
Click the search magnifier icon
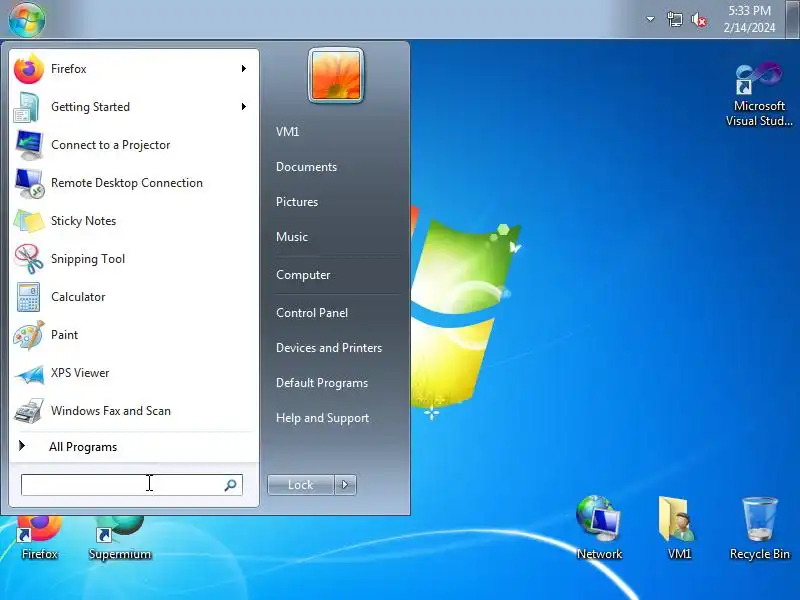(x=231, y=485)
